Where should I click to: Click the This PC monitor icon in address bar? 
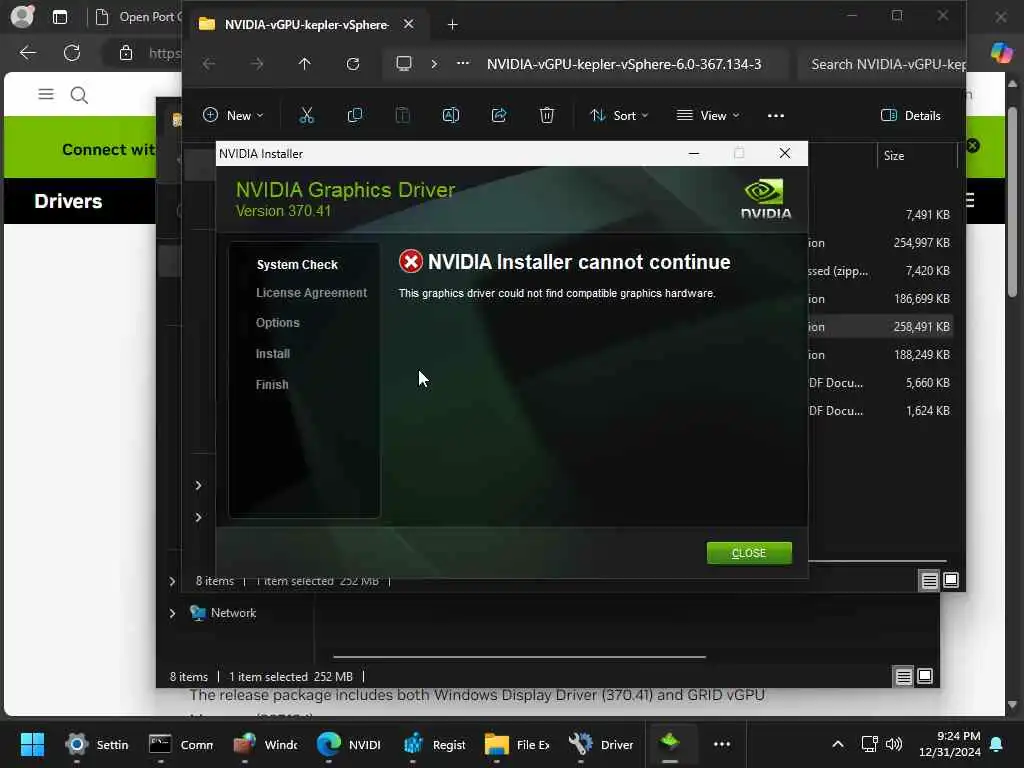404,64
